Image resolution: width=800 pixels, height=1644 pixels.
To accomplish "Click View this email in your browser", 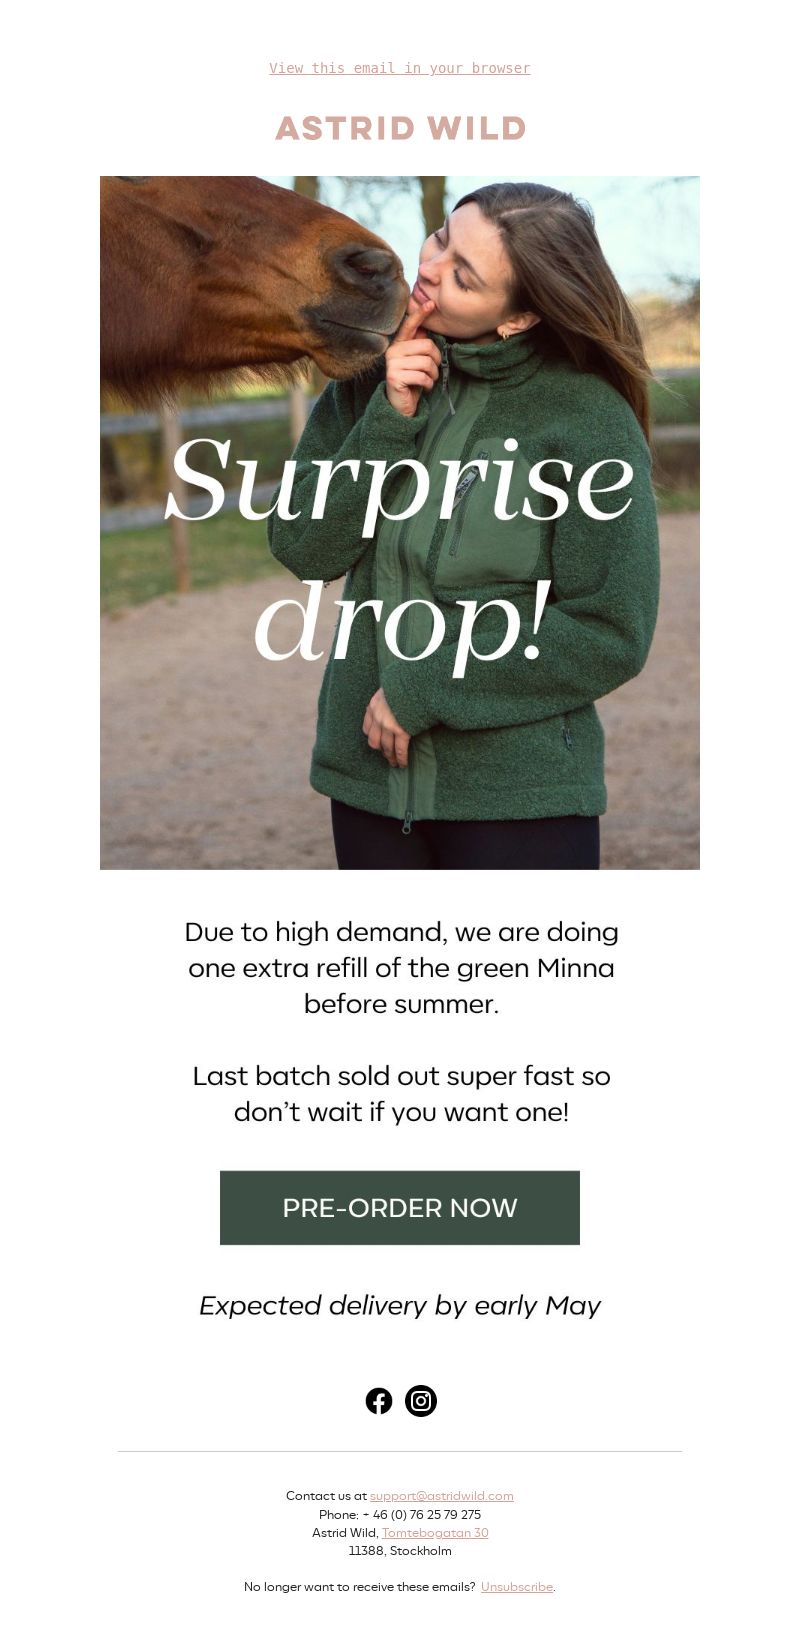I will tap(400, 68).
